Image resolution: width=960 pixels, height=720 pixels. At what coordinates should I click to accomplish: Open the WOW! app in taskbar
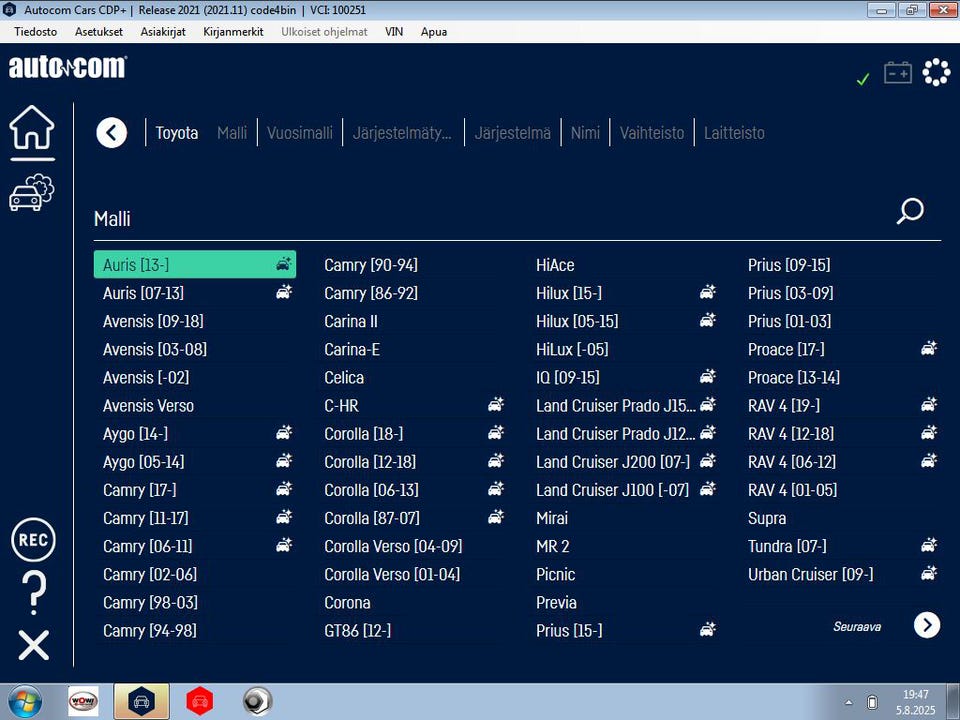83,701
